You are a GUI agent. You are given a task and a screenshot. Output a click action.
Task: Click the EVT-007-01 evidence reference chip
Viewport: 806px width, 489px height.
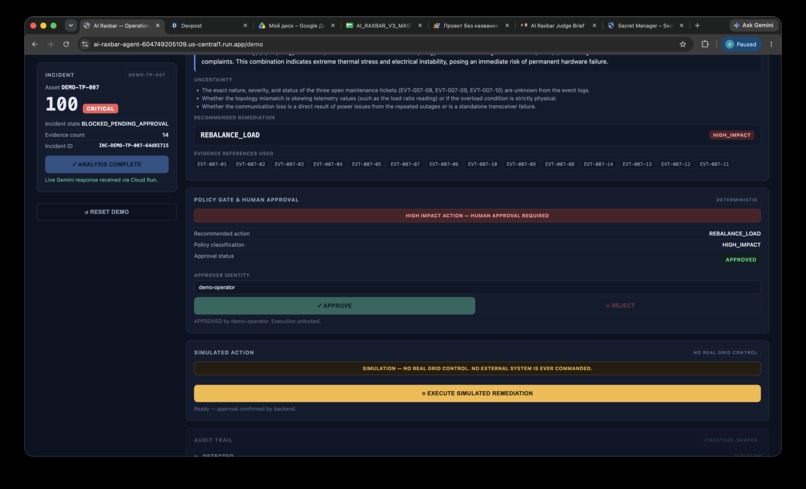(212, 165)
